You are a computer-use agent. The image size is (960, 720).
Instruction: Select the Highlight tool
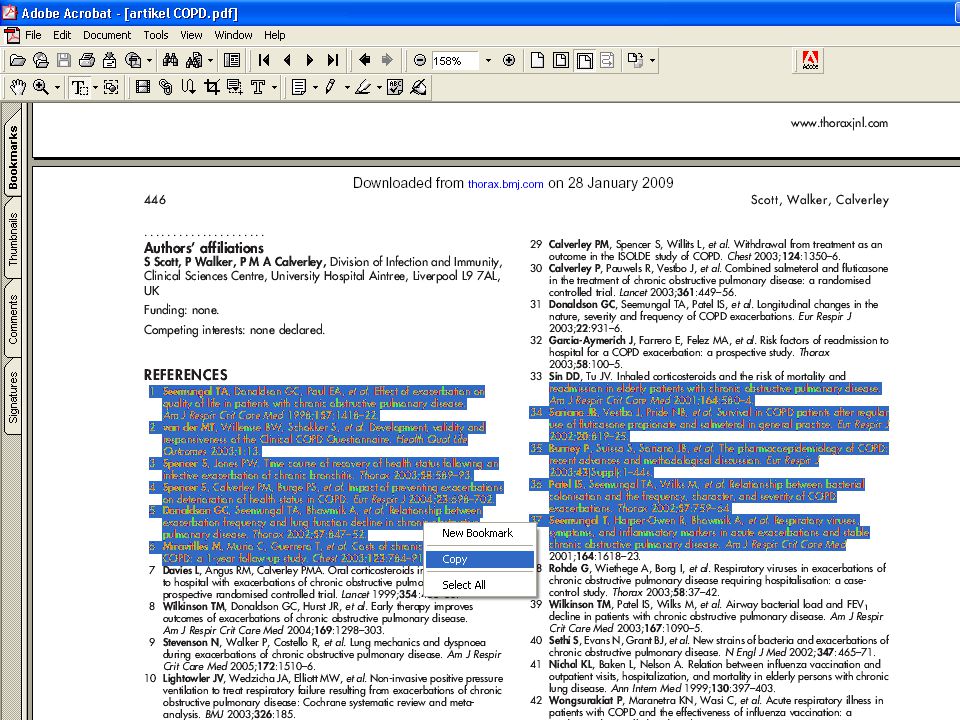(363, 87)
